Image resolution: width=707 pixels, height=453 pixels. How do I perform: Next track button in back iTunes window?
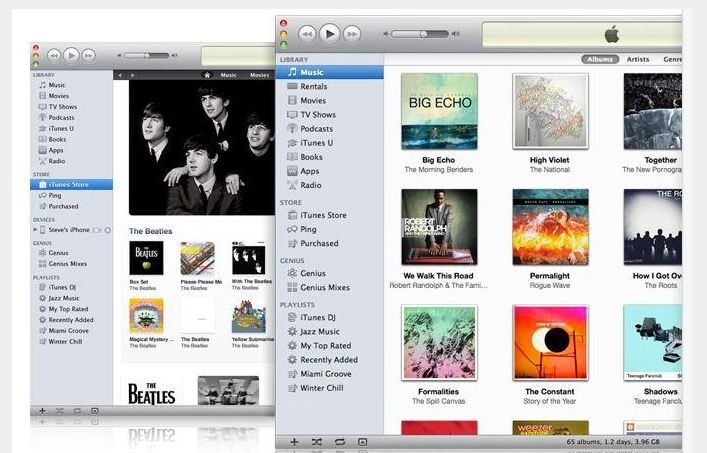[88, 55]
